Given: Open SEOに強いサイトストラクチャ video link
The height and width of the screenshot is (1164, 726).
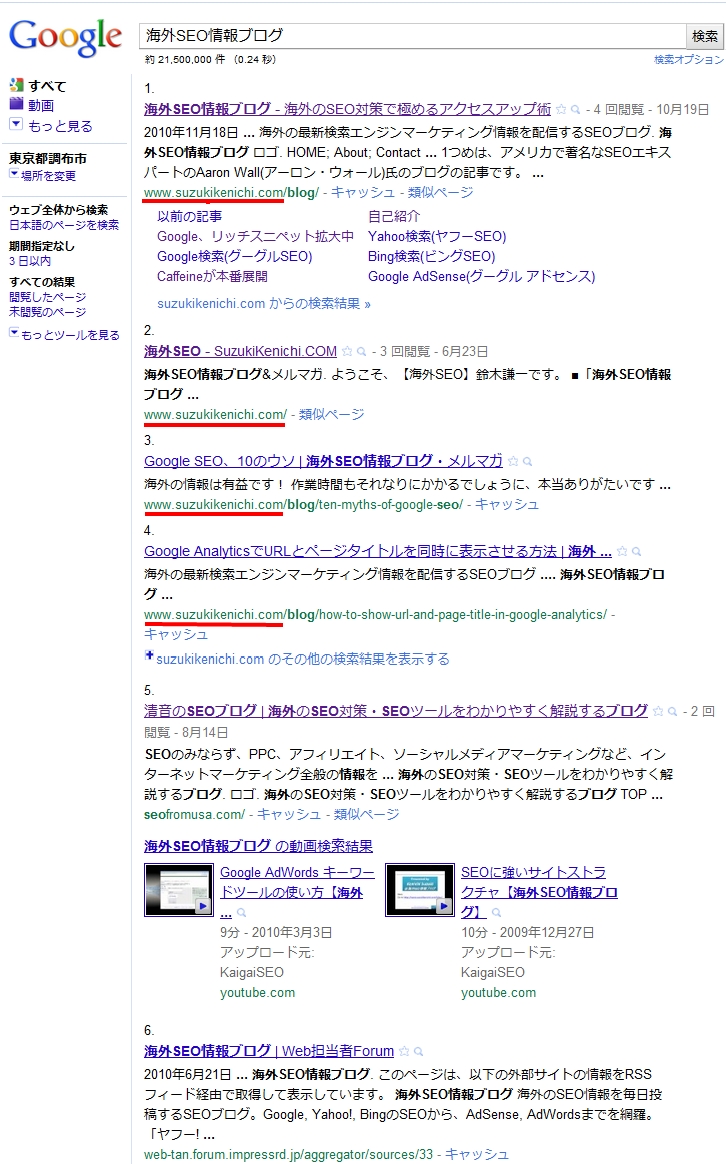Looking at the screenshot, I should tap(539, 892).
